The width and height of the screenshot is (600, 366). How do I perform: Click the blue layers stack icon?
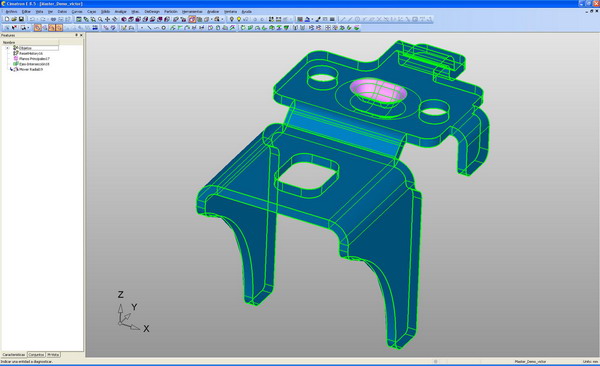pyautogui.click(x=95, y=28)
